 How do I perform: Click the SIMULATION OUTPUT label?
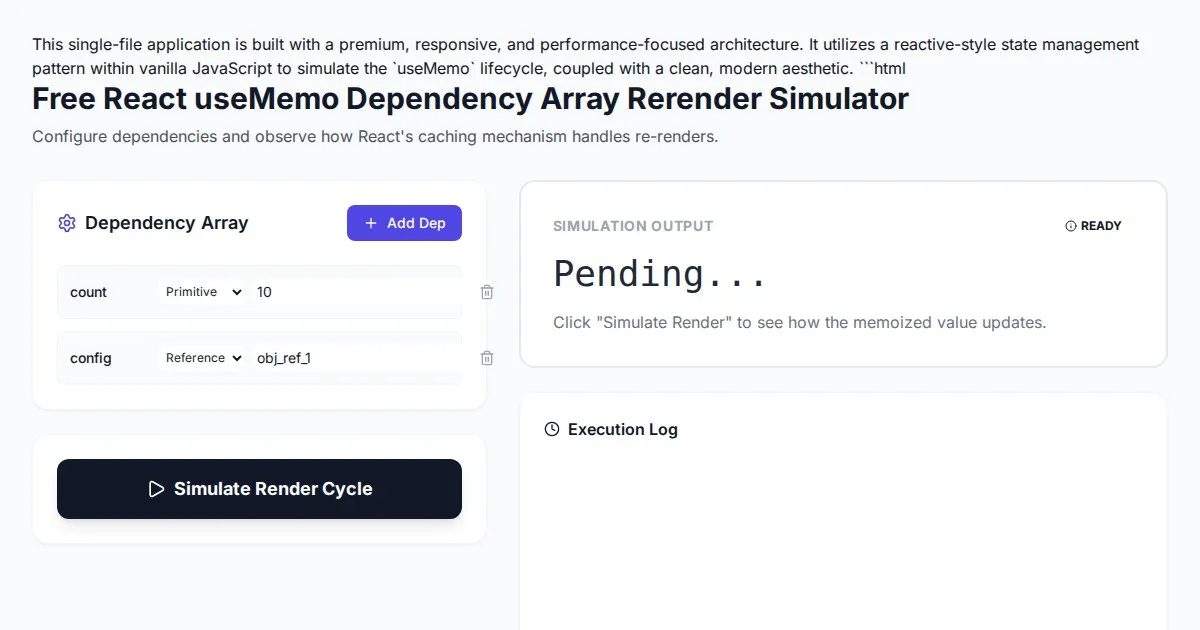click(633, 226)
